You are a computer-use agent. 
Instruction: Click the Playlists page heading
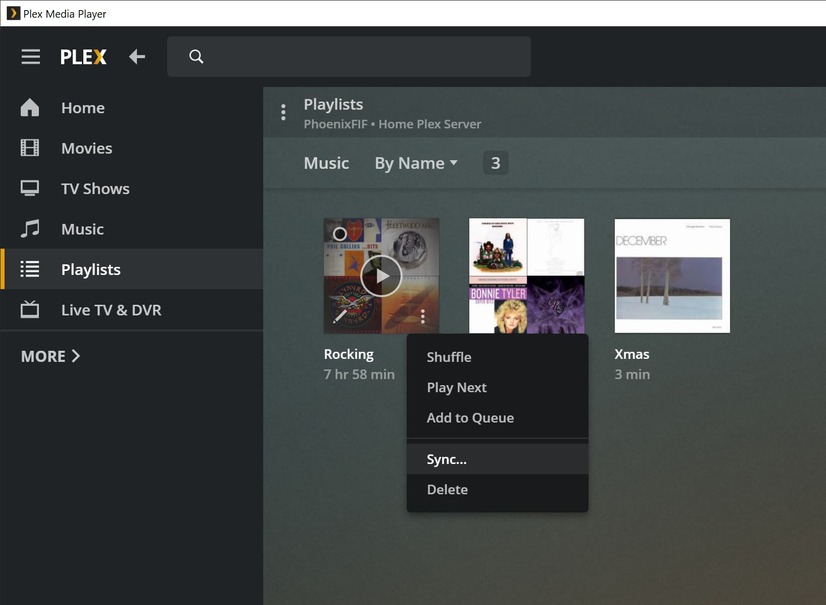click(x=333, y=105)
